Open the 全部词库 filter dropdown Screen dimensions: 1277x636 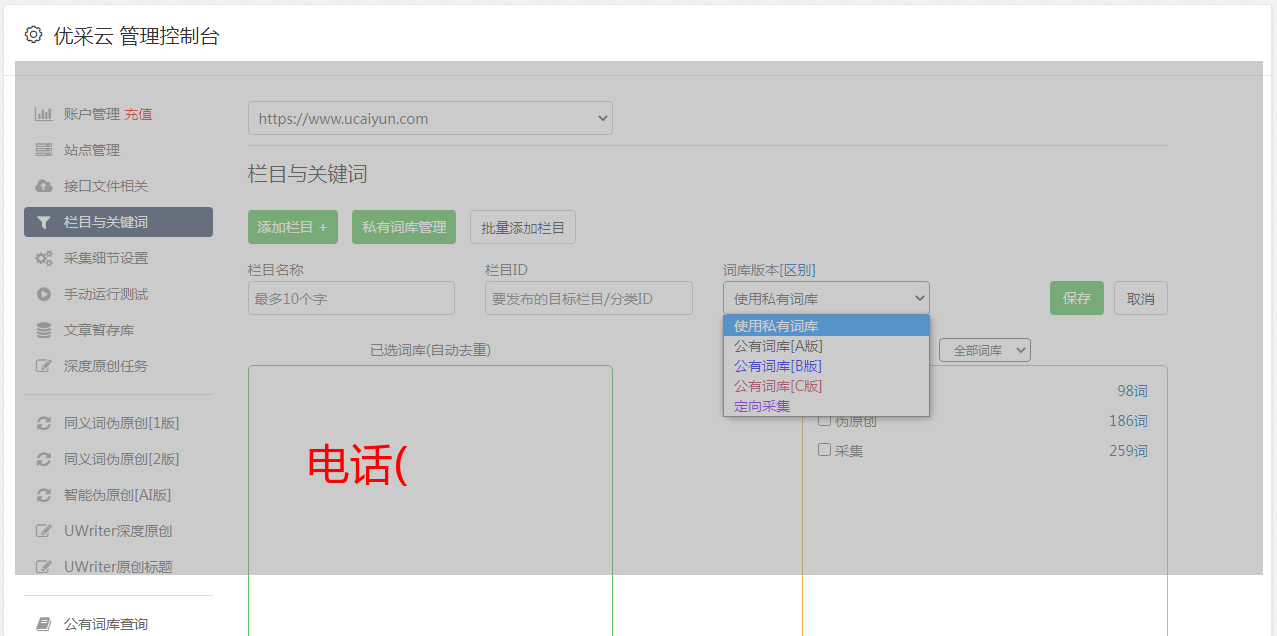(x=984, y=350)
